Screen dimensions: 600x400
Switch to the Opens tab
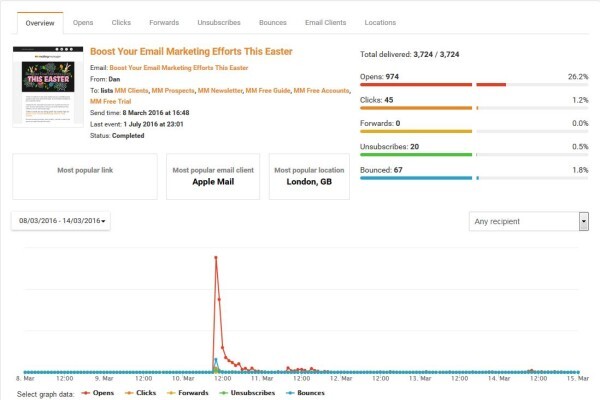[83, 23]
